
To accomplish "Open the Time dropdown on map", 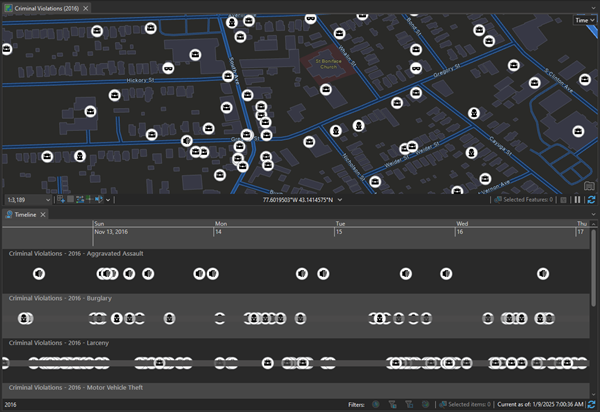I will pos(583,20).
